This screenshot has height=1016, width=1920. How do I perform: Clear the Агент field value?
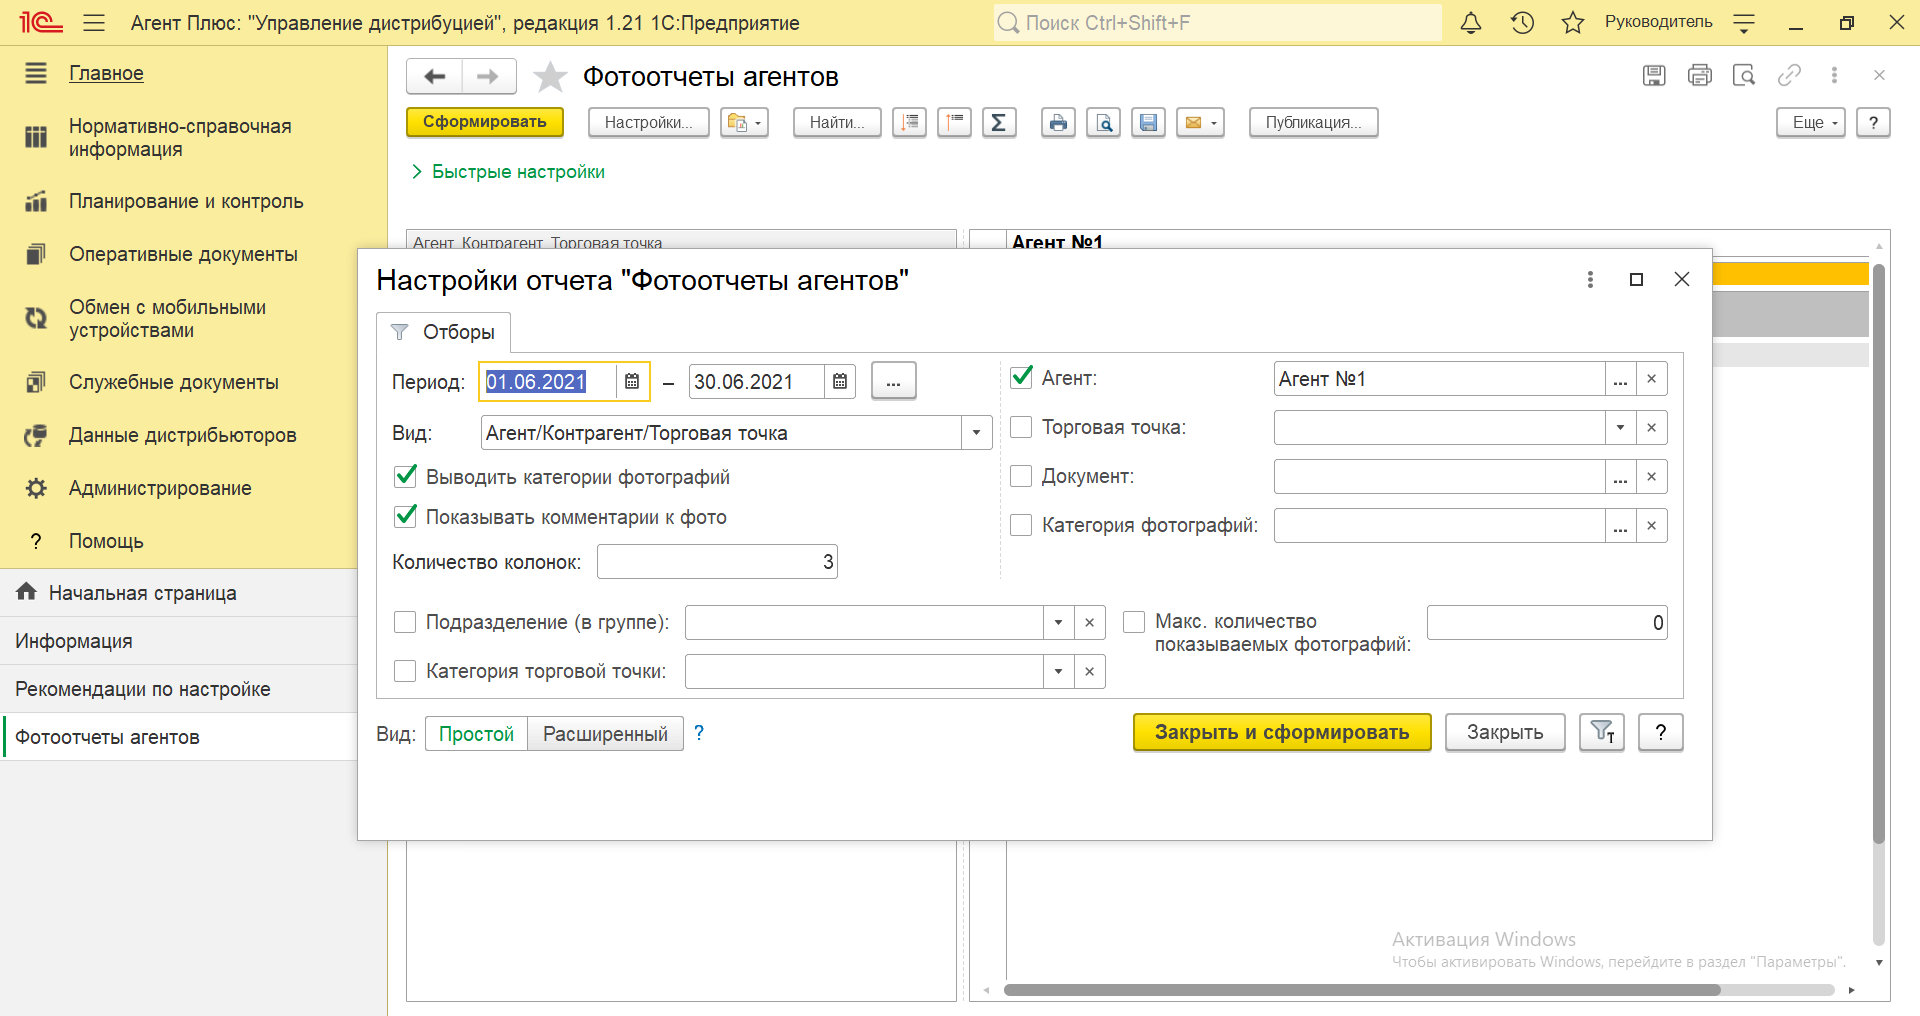click(1651, 379)
